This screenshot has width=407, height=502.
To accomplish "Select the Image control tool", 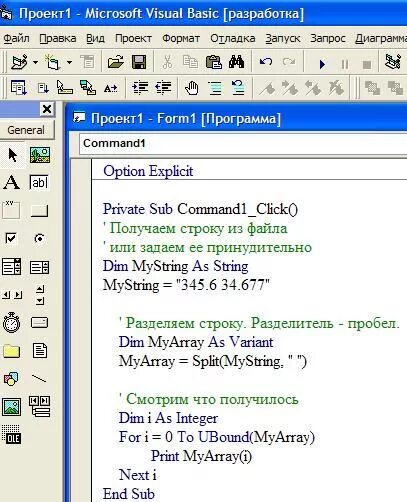I will [12, 407].
